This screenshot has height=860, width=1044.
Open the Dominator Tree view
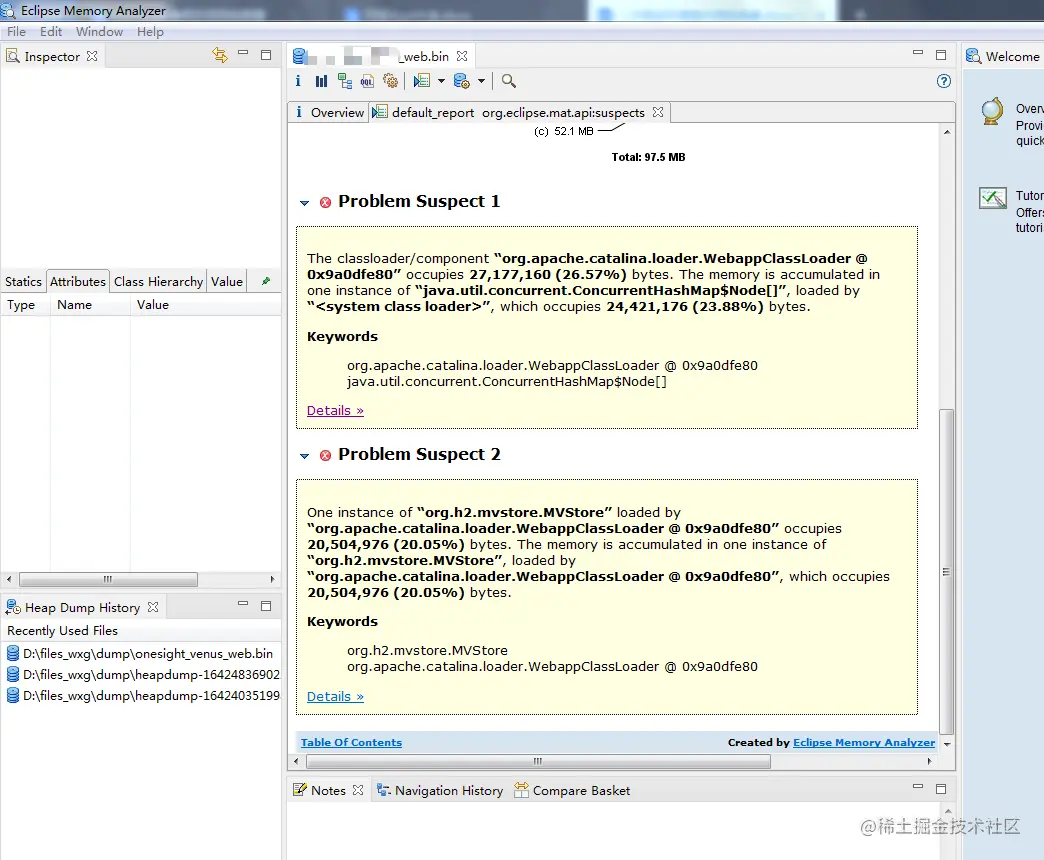coord(345,81)
